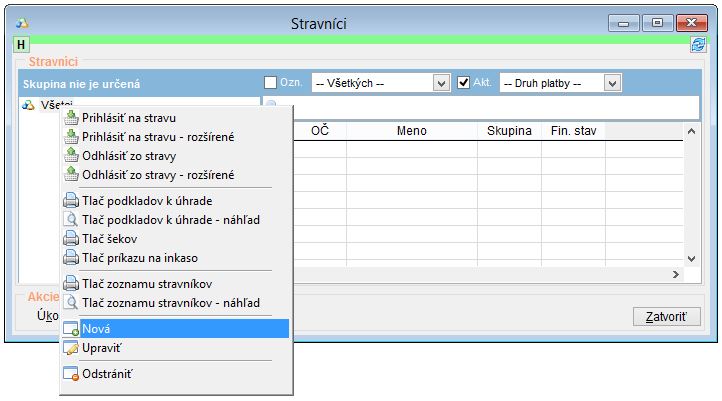
Task: Click icon beside Prihlásiť na stravu
Action: (x=71, y=118)
